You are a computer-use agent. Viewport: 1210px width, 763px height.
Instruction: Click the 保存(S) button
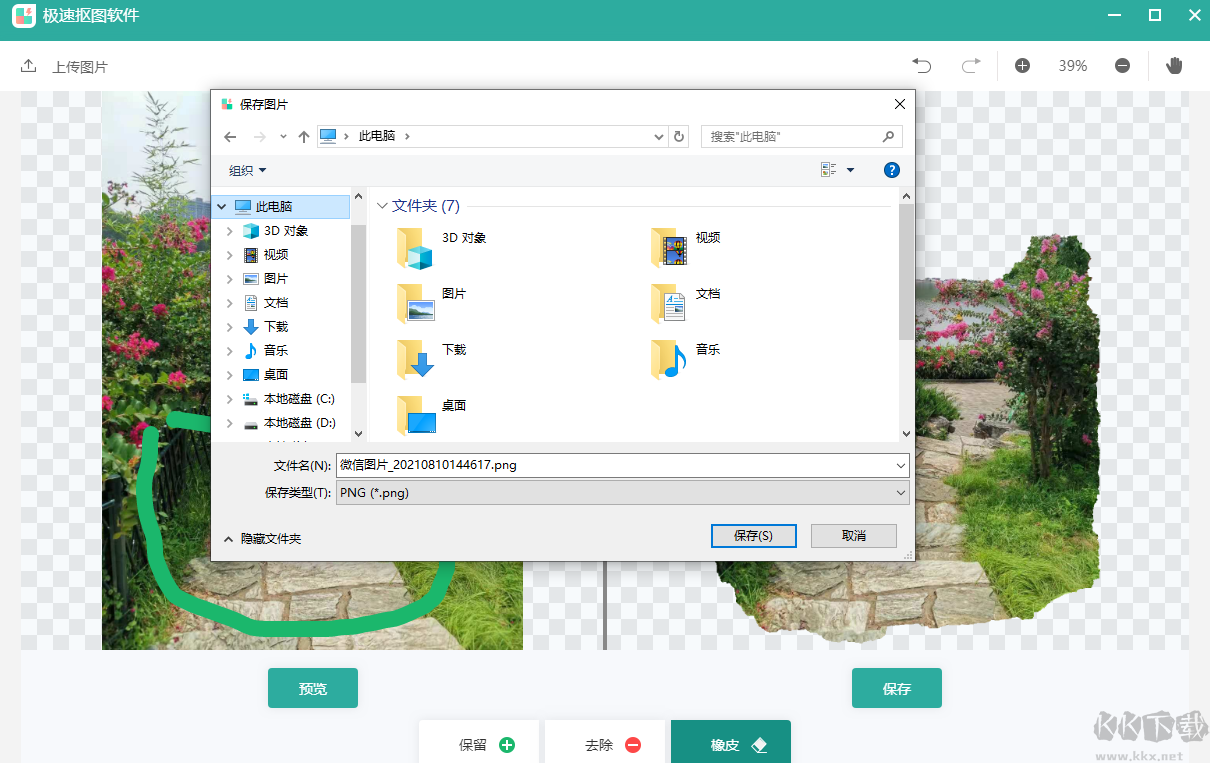tap(753, 535)
